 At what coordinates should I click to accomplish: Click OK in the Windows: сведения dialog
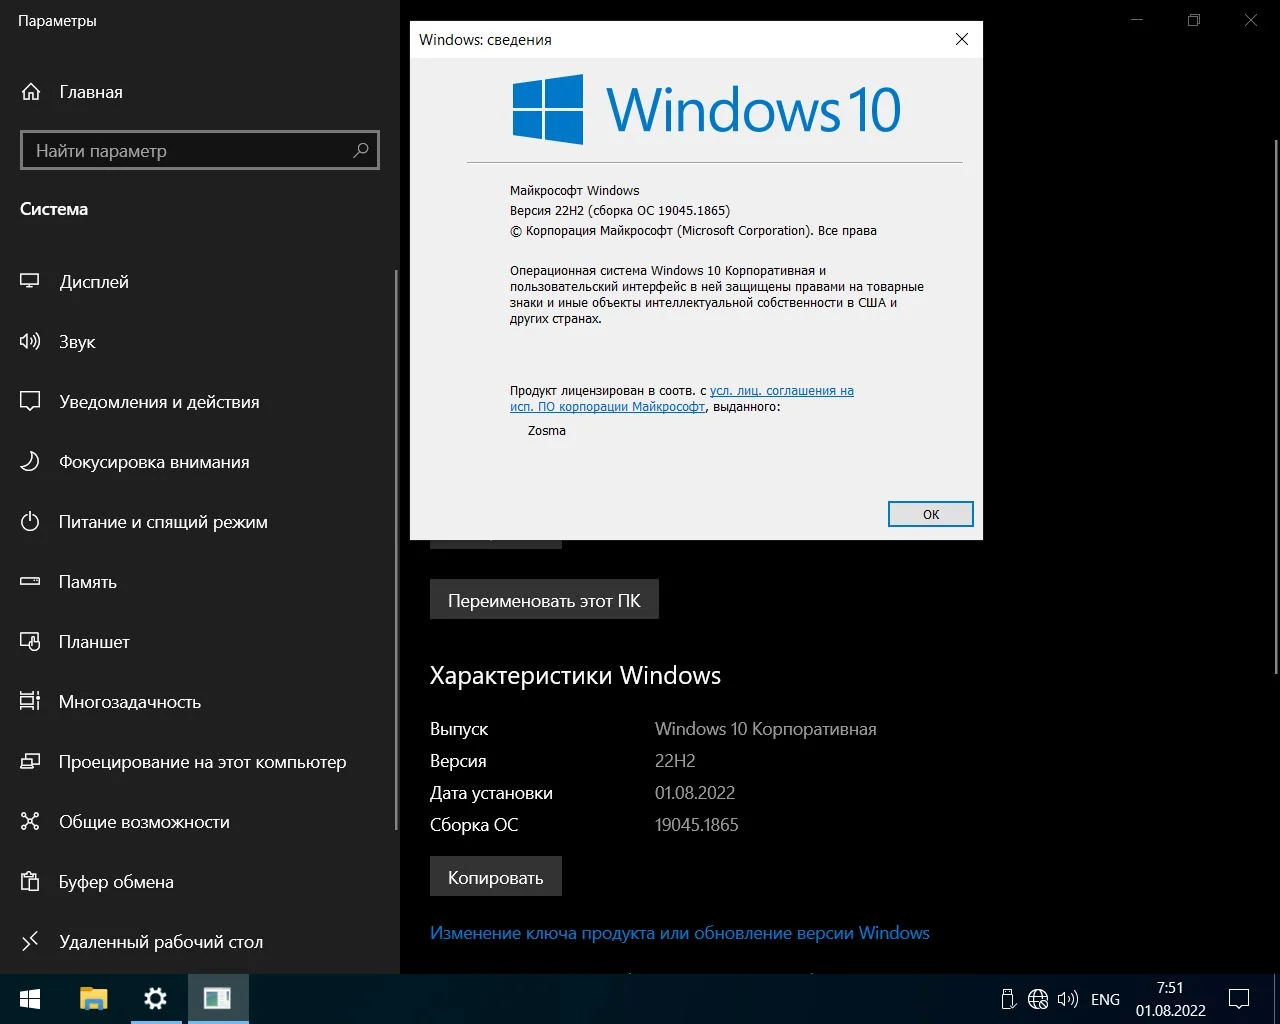[x=930, y=514]
